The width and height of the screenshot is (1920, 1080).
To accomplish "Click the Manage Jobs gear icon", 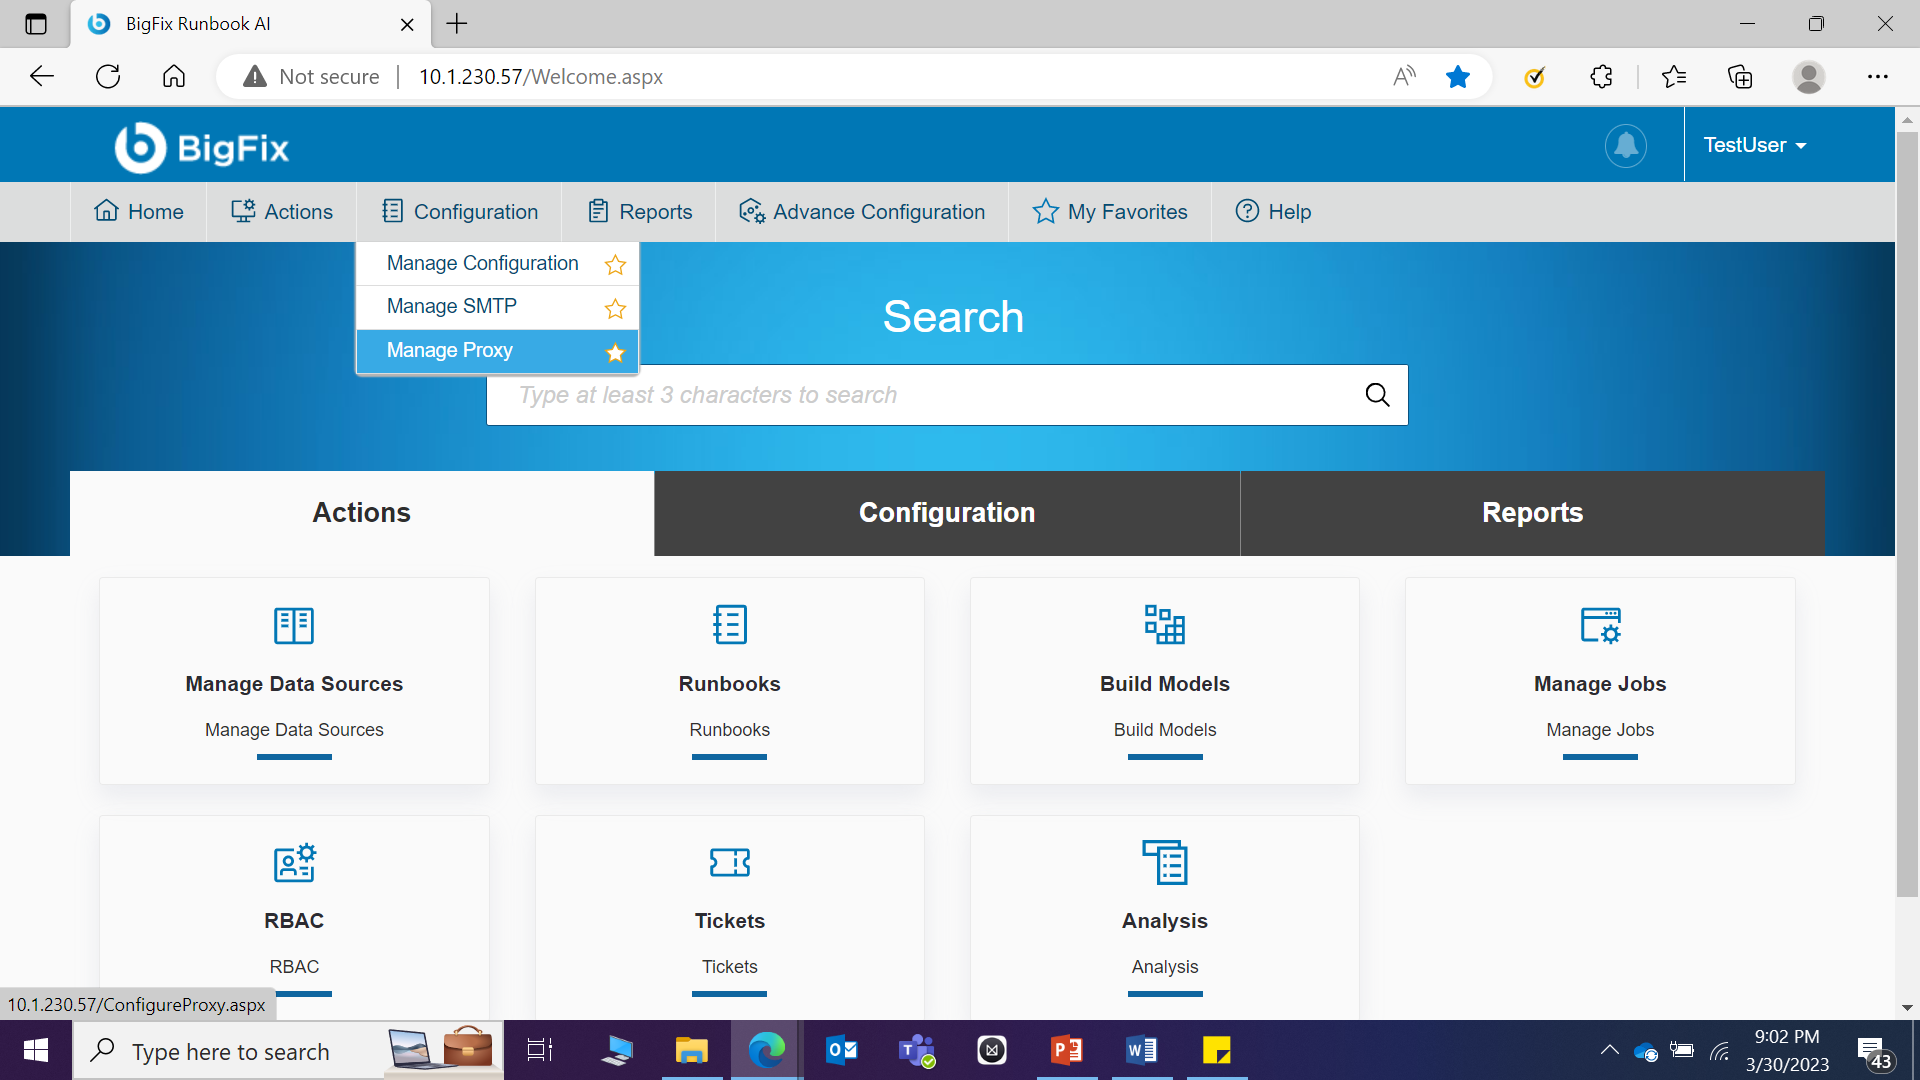I will tap(1600, 626).
